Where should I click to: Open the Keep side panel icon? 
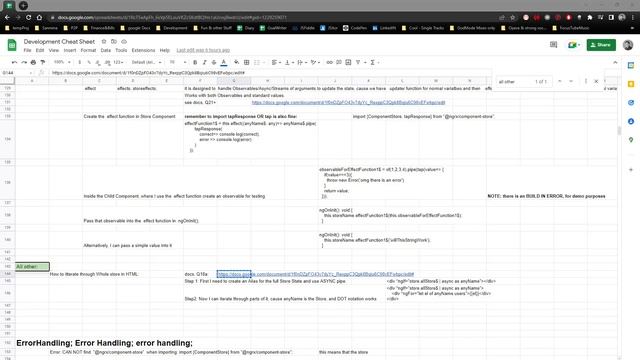[631, 84]
